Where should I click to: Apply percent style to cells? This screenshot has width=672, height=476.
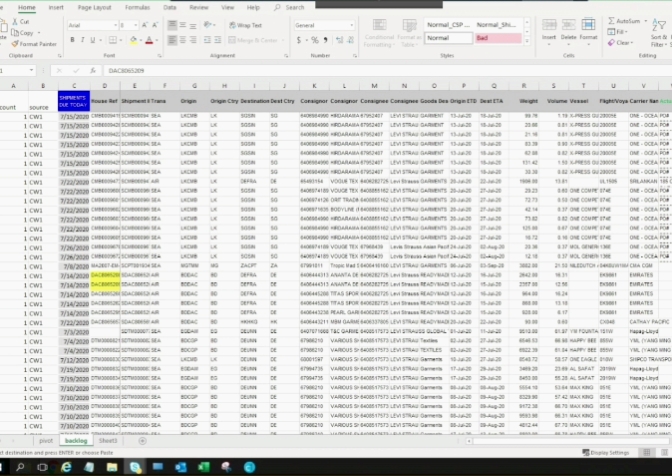[x=313, y=40]
